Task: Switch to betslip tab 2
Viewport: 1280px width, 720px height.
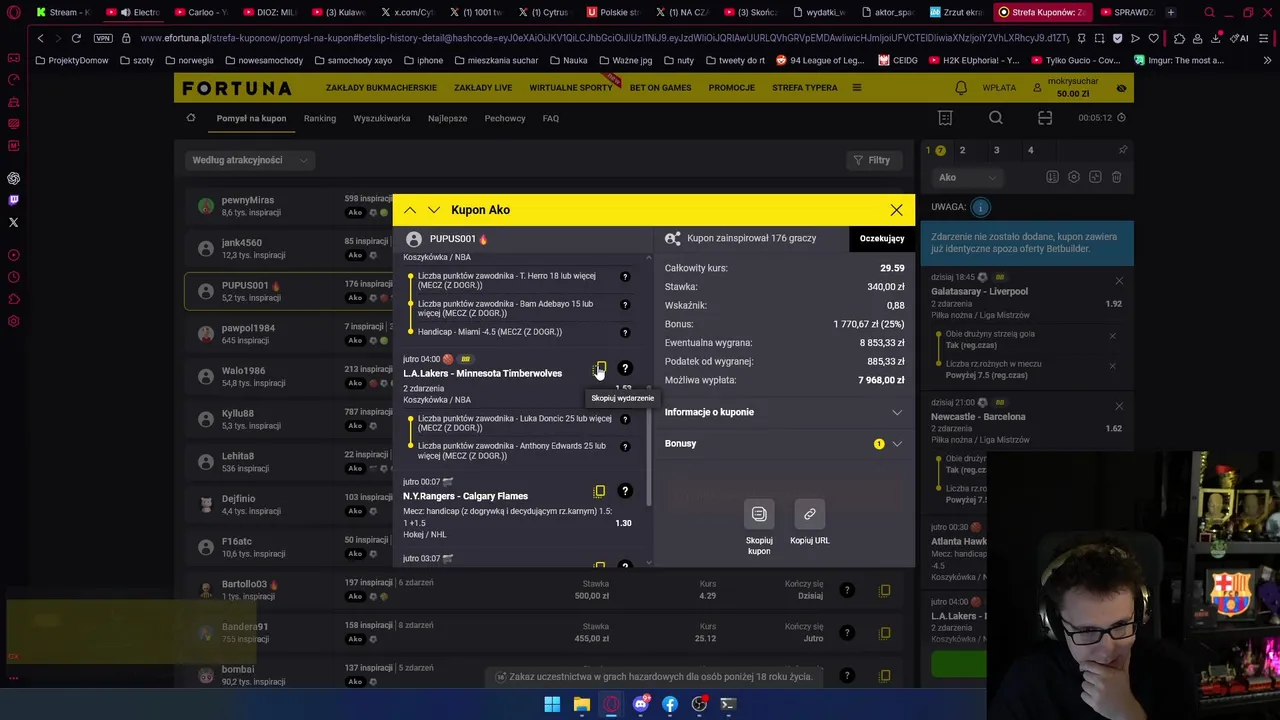Action: tap(962, 150)
